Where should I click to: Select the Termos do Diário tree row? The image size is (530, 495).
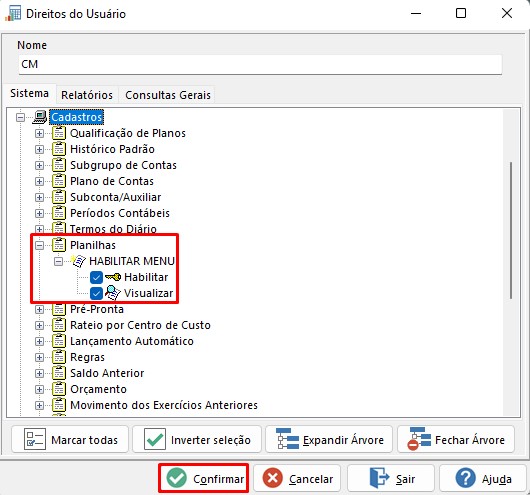coord(113,229)
